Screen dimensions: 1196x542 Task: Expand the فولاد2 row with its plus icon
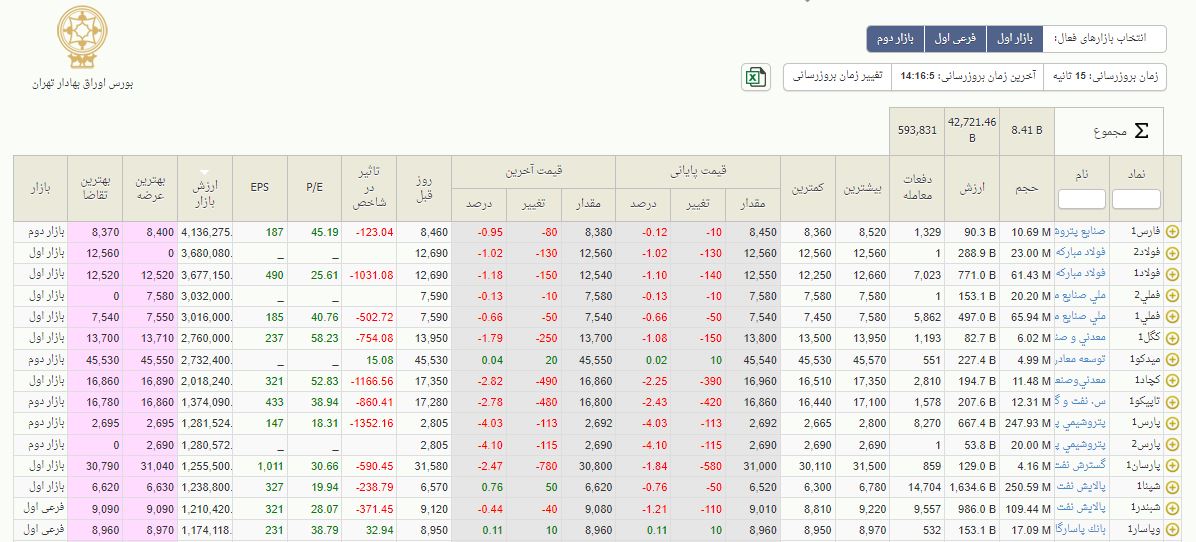click(x=1172, y=253)
